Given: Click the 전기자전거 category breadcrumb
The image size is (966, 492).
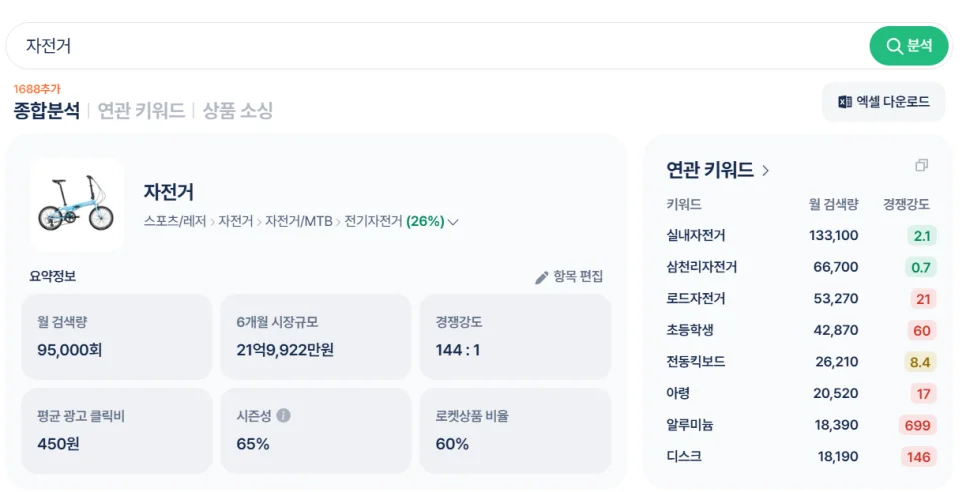Looking at the screenshot, I should [x=373, y=222].
